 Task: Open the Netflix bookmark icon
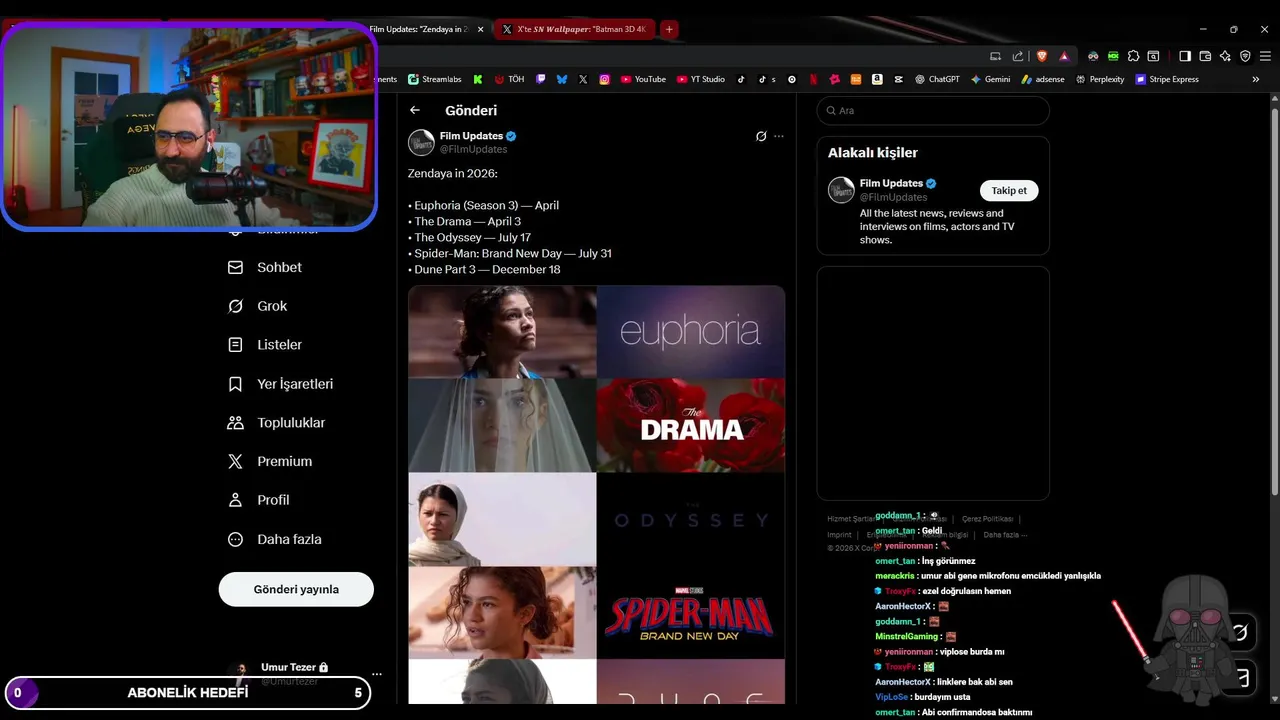tap(813, 79)
